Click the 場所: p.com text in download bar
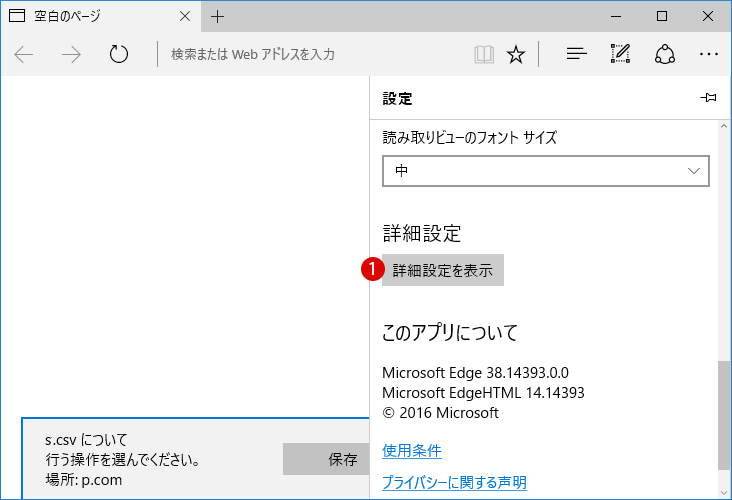 [x=84, y=479]
